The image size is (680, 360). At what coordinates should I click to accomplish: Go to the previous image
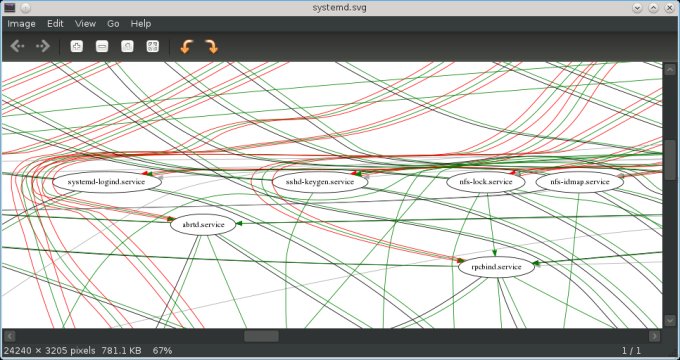[17, 46]
